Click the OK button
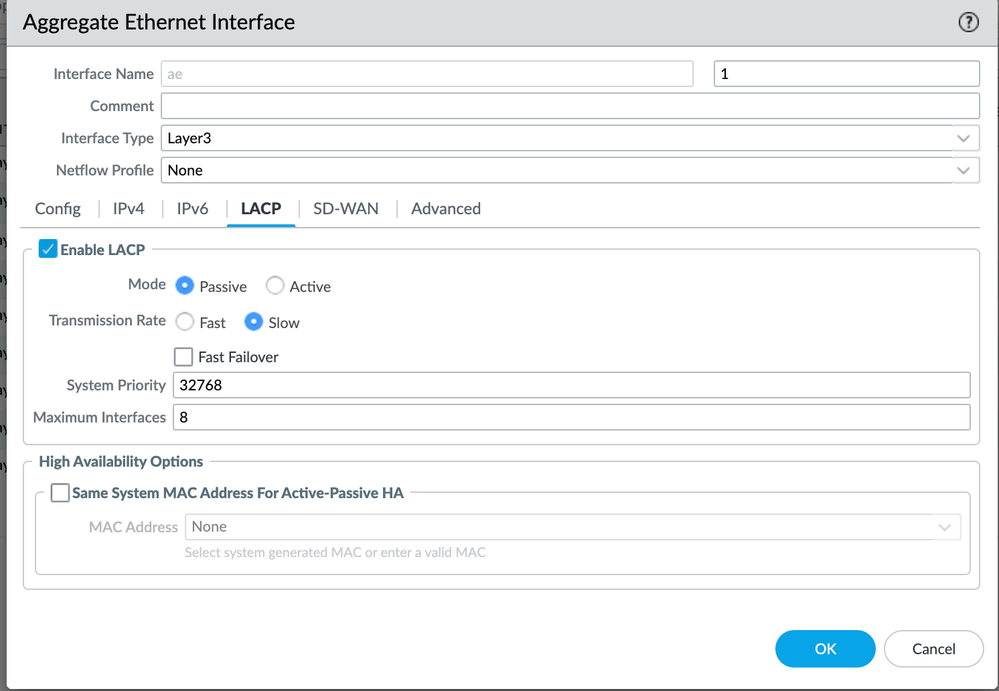This screenshot has width=999, height=691. pos(825,649)
